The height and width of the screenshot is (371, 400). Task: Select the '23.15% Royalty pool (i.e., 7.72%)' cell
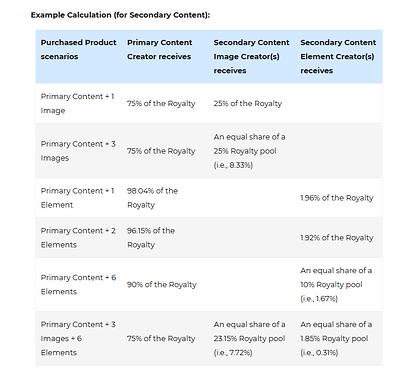pos(249,338)
